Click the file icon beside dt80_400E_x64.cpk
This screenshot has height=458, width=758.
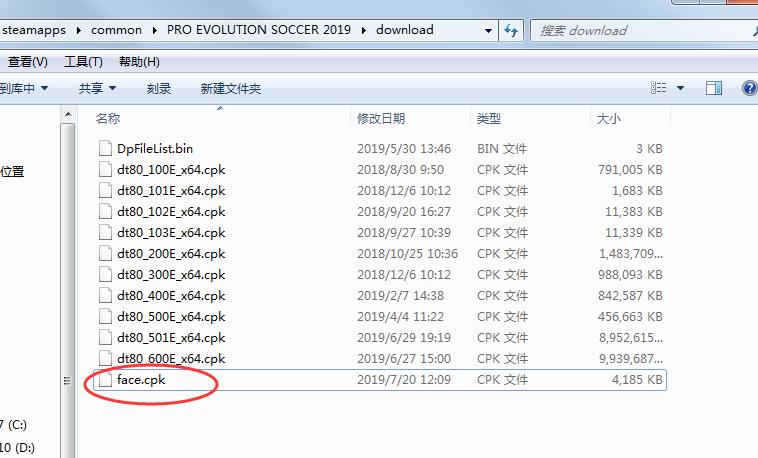(105, 295)
